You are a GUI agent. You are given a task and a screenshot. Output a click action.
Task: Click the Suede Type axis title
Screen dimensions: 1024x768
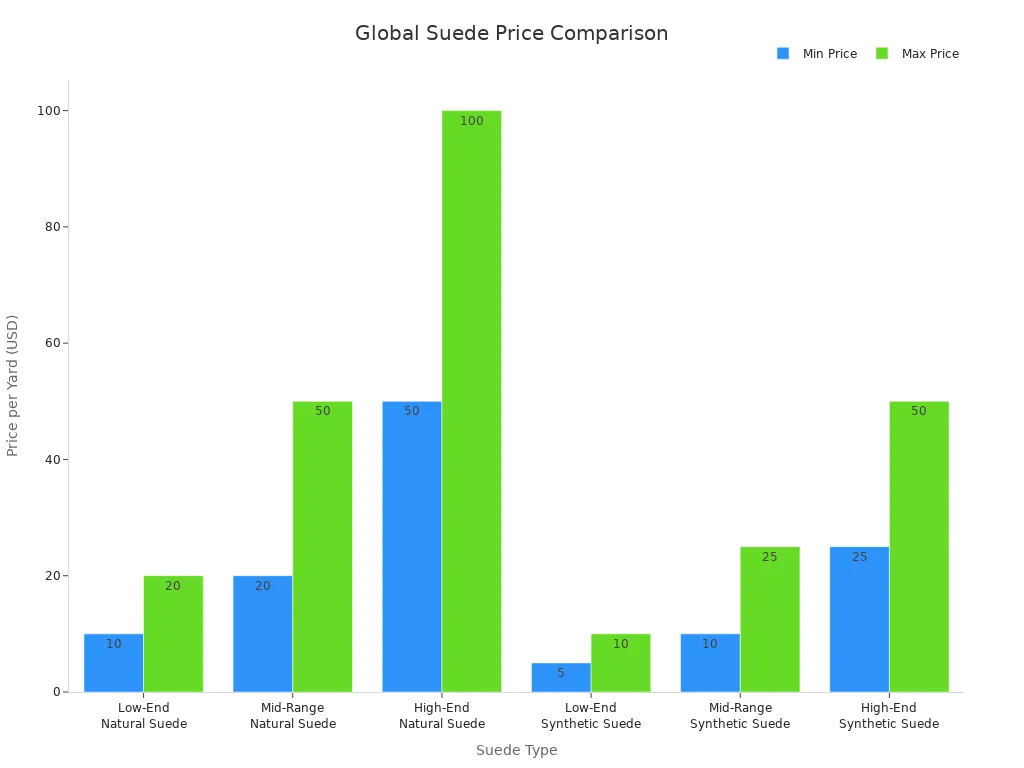(516, 750)
